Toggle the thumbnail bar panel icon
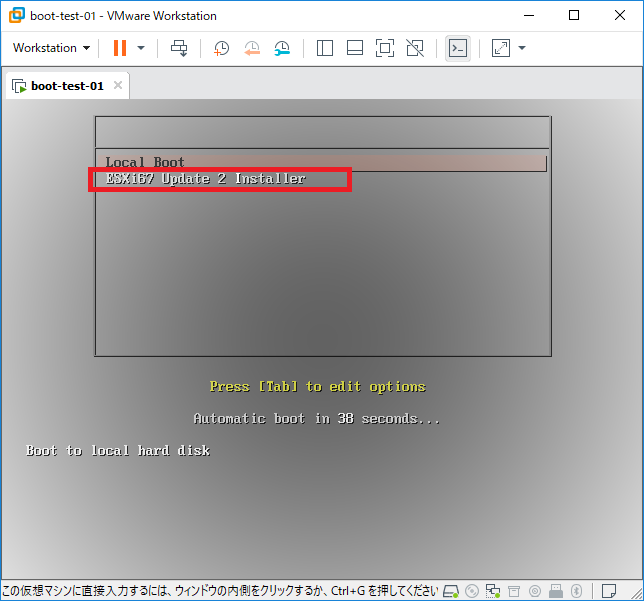 click(355, 48)
